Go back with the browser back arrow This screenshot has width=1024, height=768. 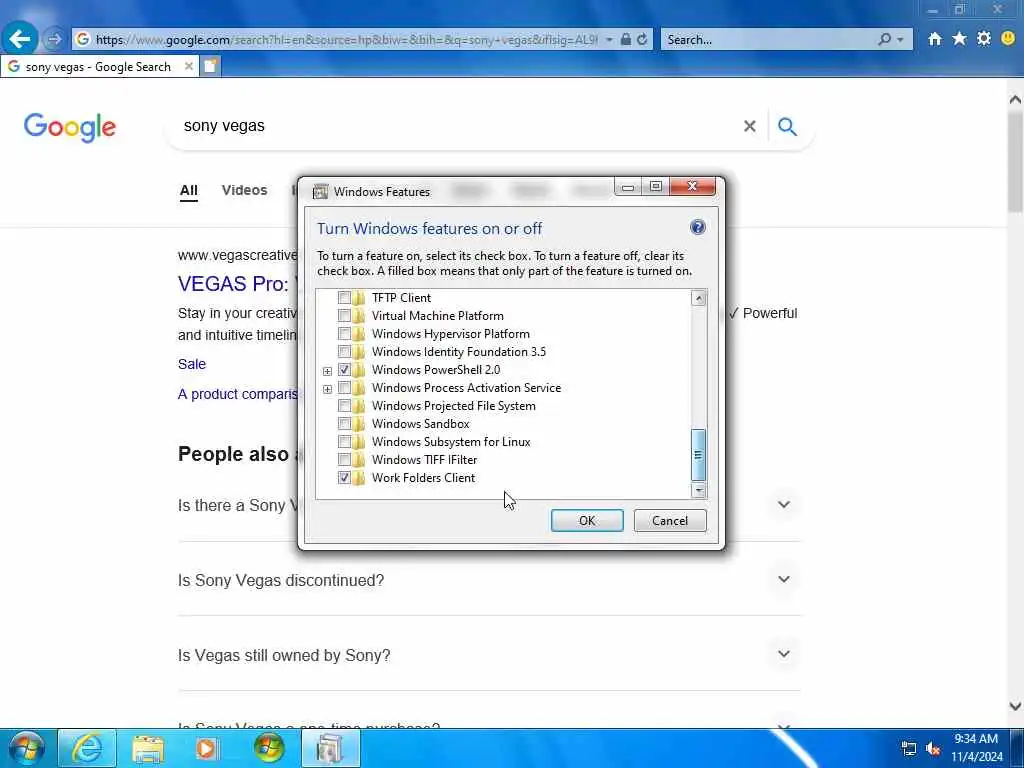point(20,39)
